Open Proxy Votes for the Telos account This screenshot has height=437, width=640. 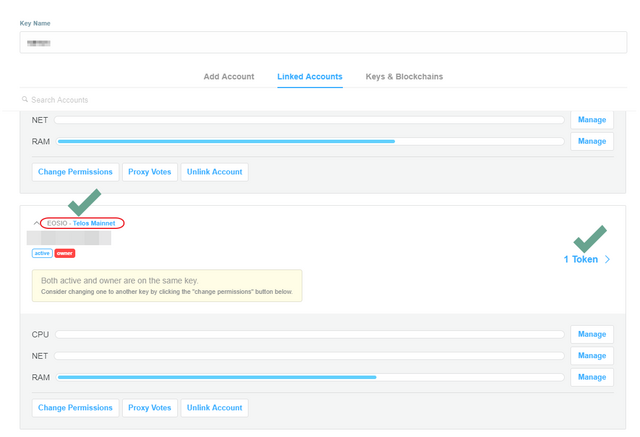tap(149, 408)
